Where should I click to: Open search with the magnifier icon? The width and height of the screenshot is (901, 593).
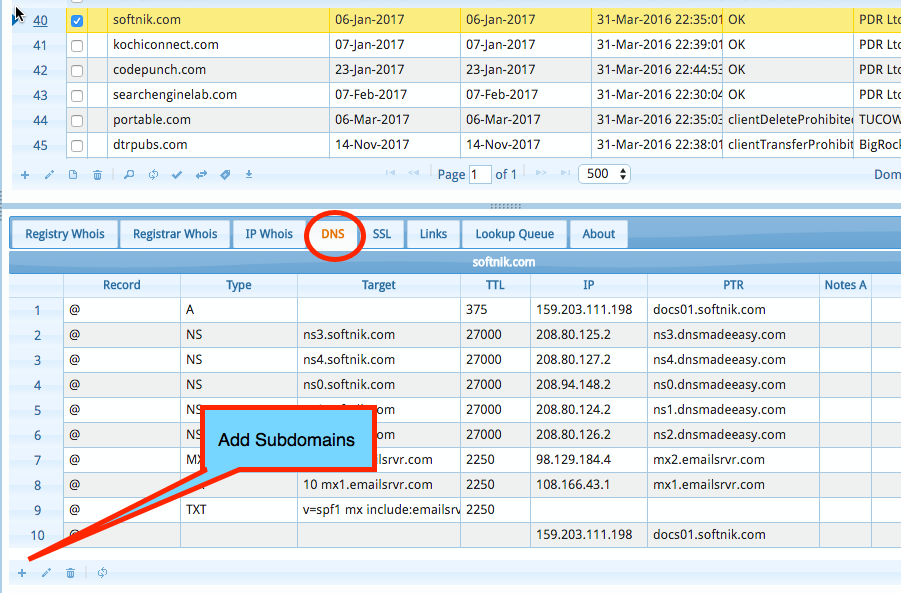point(129,175)
